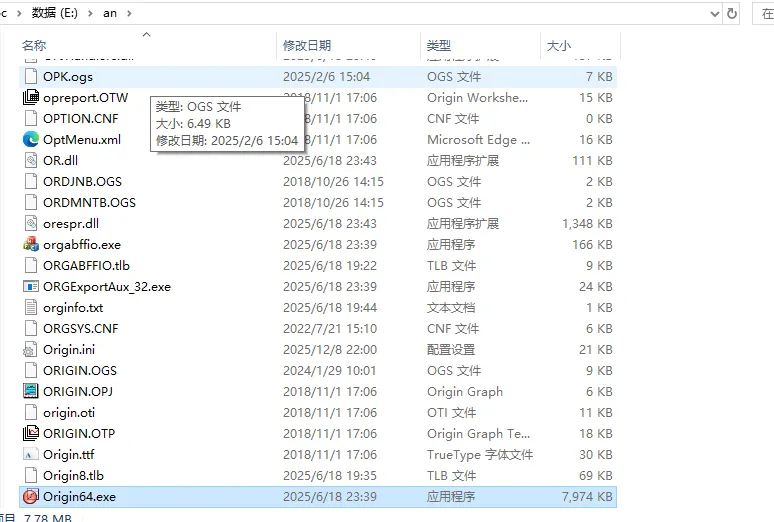774x522 pixels.
Task: Sort files by 大小 column header
Action: [559, 46]
